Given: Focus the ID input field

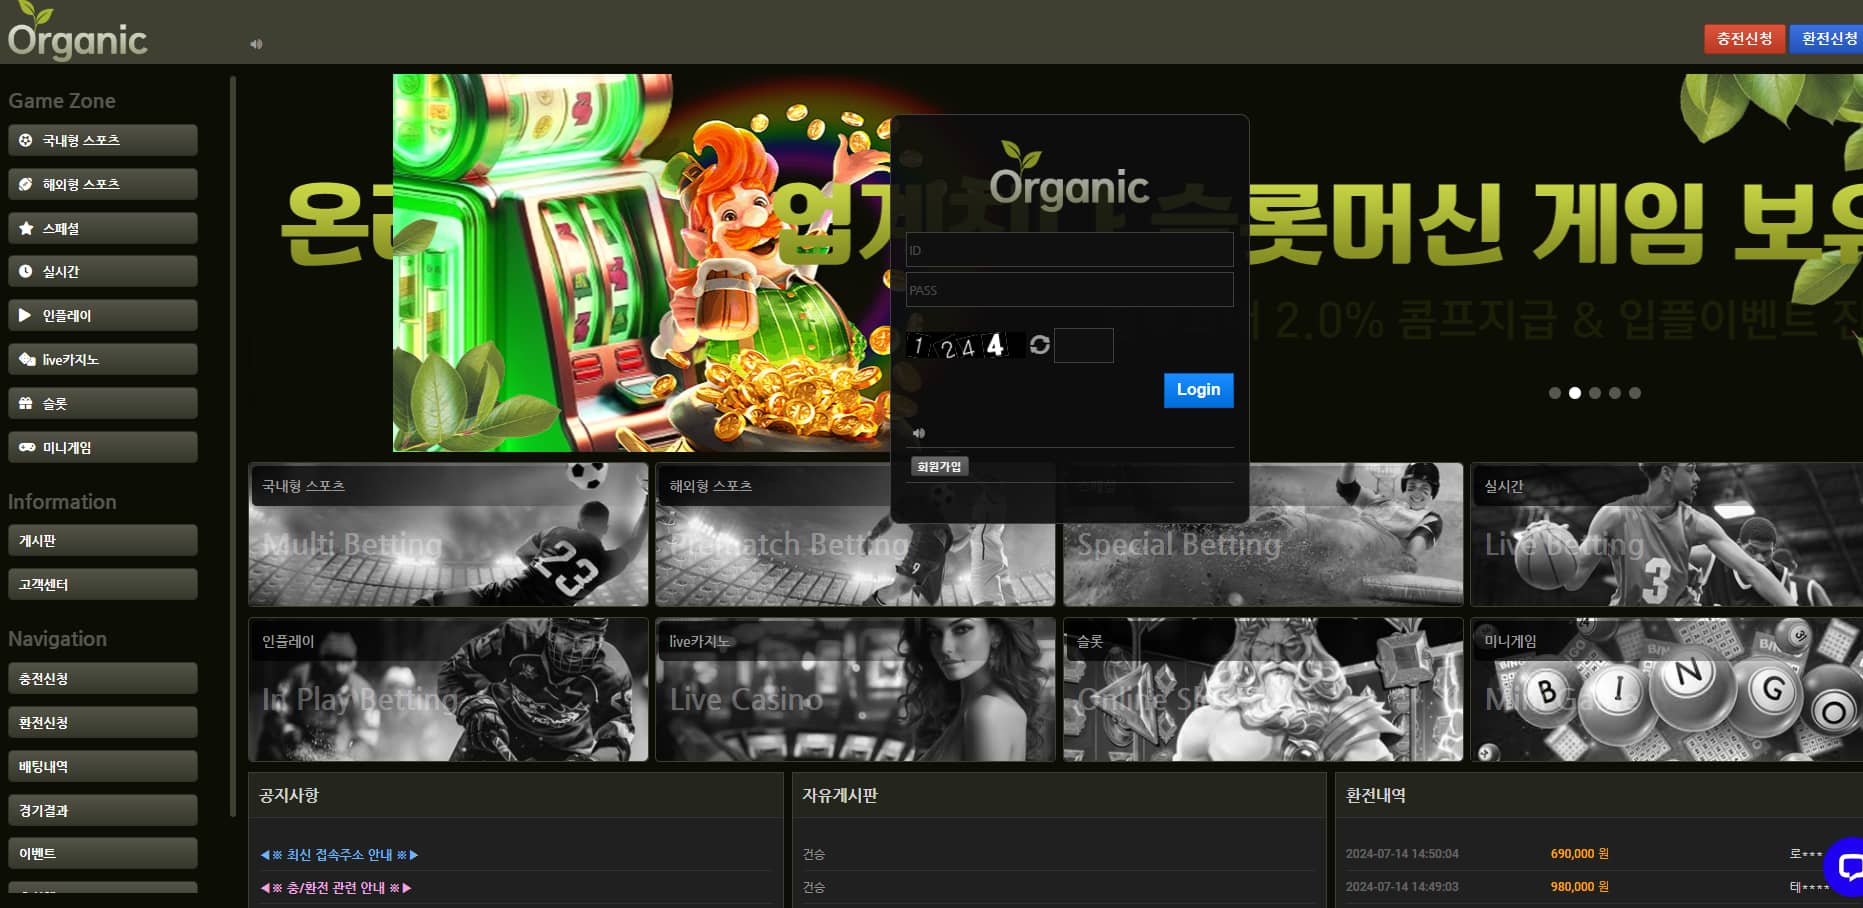Looking at the screenshot, I should [1069, 250].
